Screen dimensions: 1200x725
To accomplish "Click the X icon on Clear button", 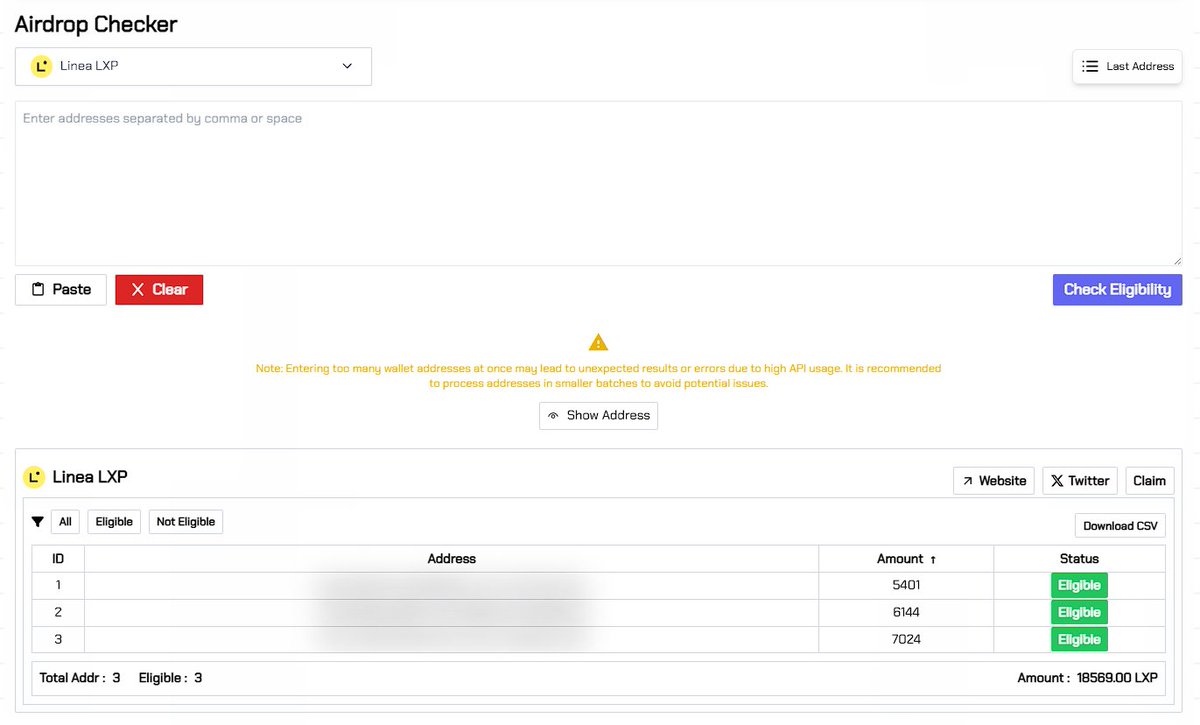I will [138, 289].
